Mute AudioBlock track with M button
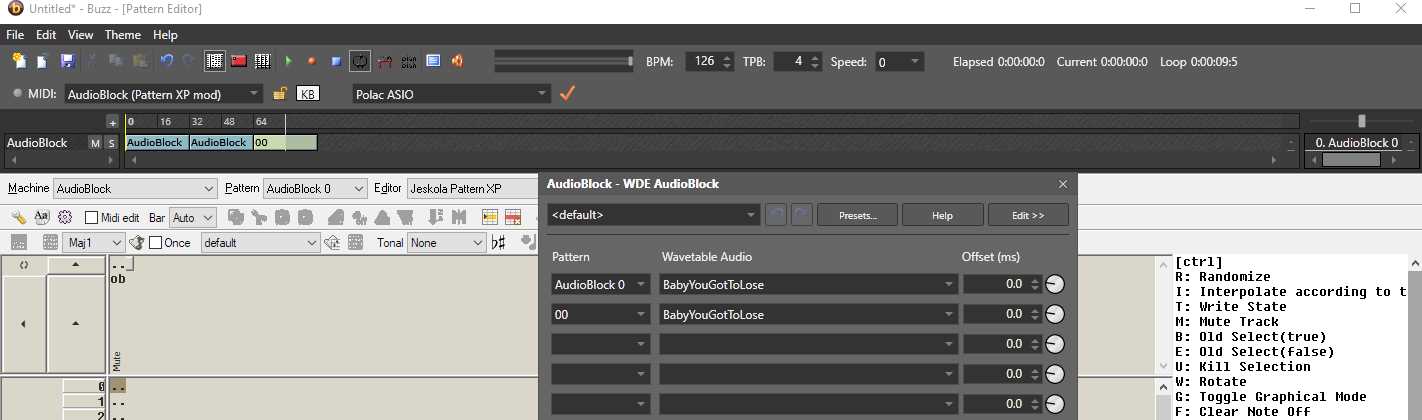Screen dimensions: 1422x420 coord(96,143)
